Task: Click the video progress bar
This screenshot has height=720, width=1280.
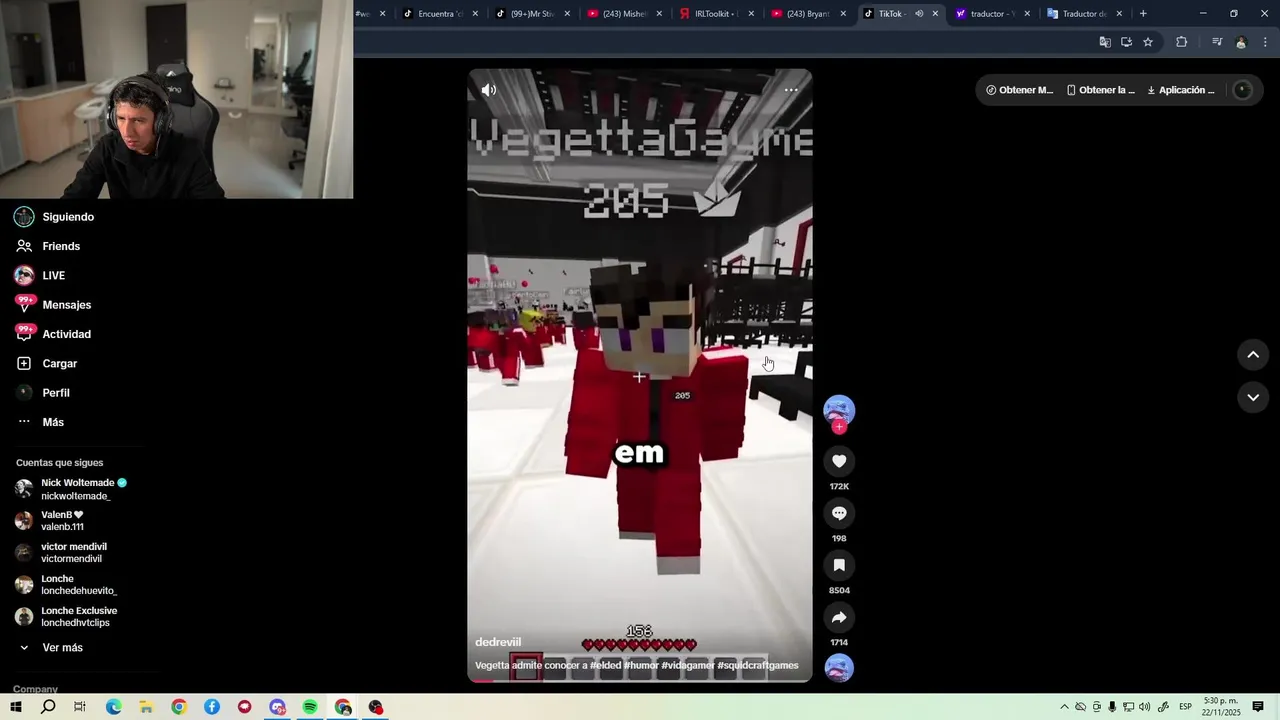Action: 640,681
